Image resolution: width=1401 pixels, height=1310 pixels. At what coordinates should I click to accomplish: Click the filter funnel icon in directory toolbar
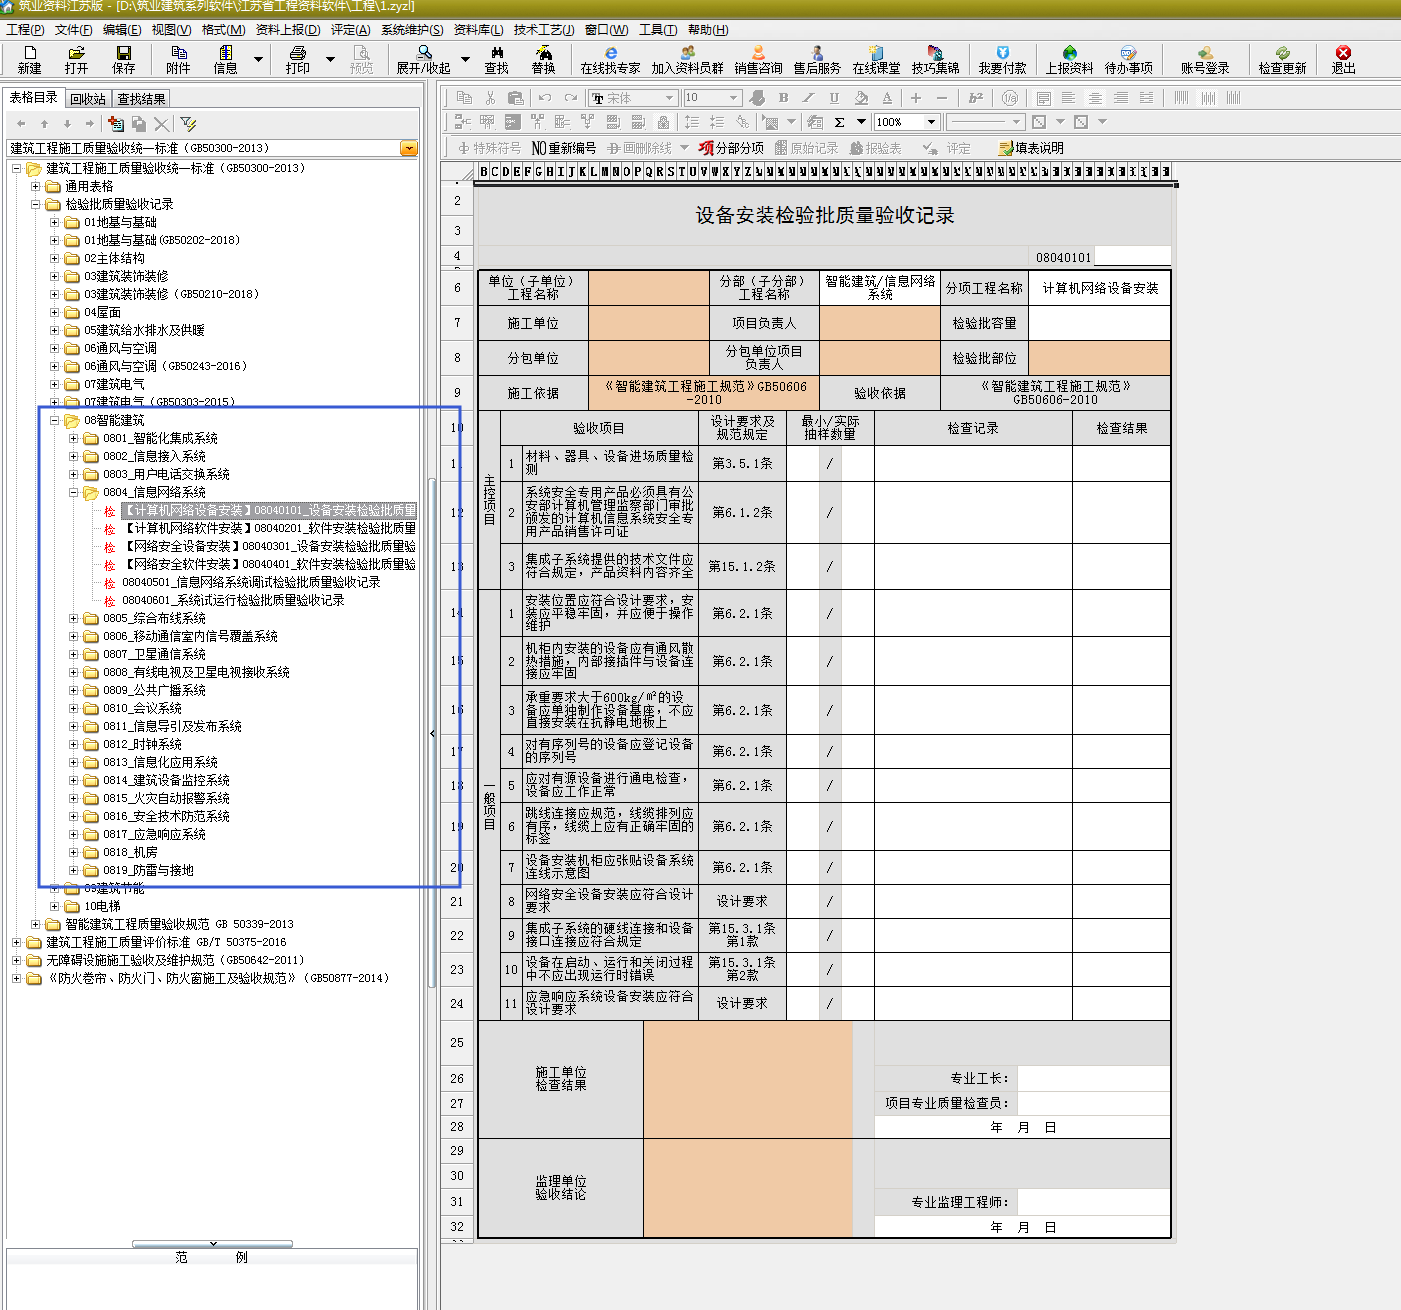point(188,123)
